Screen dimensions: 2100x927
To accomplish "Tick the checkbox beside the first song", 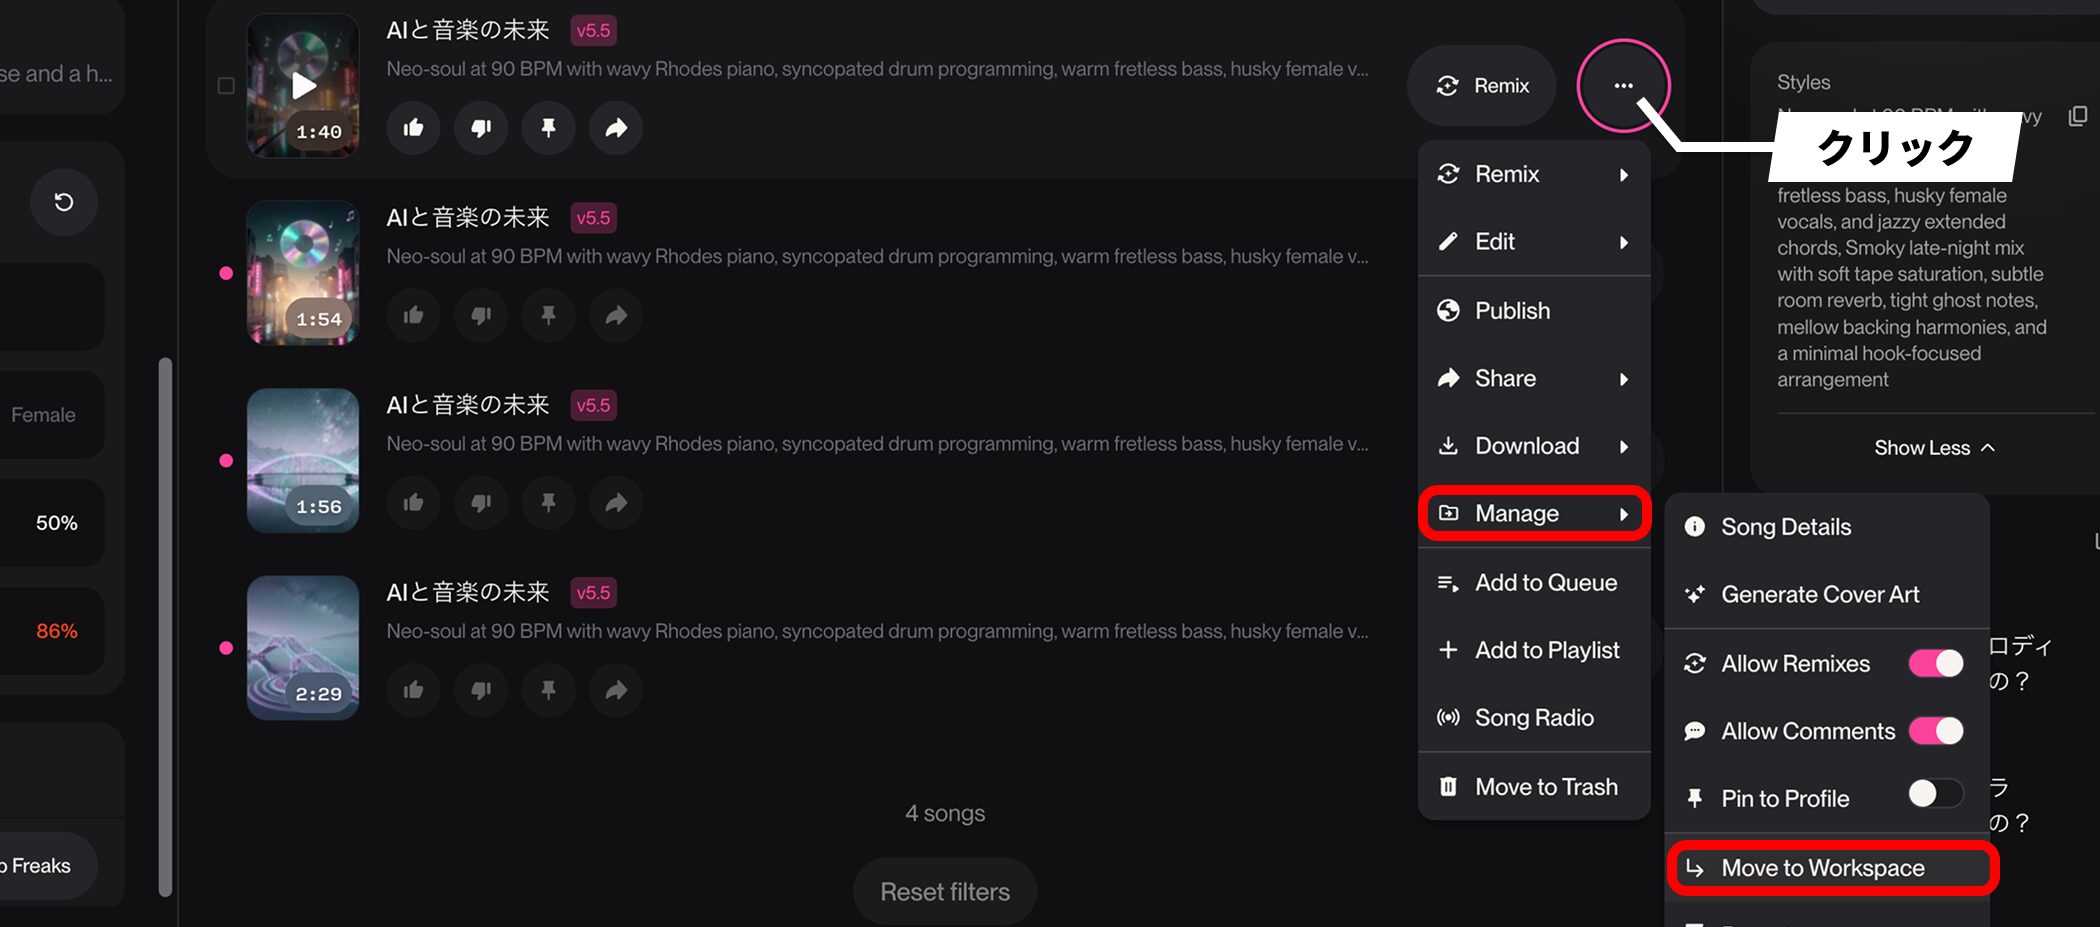I will pos(226,86).
